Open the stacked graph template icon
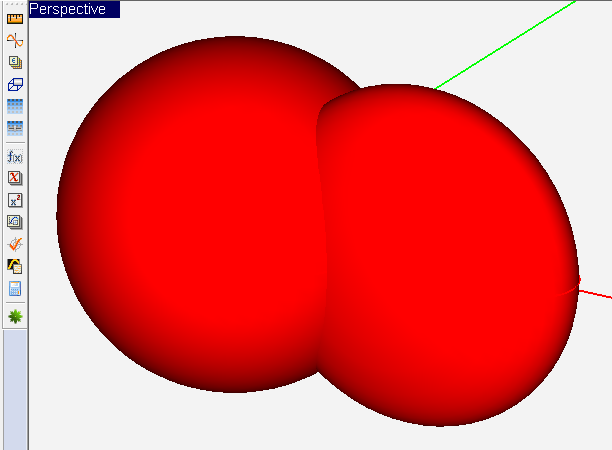Image resolution: width=612 pixels, height=450 pixels. pos(15,222)
